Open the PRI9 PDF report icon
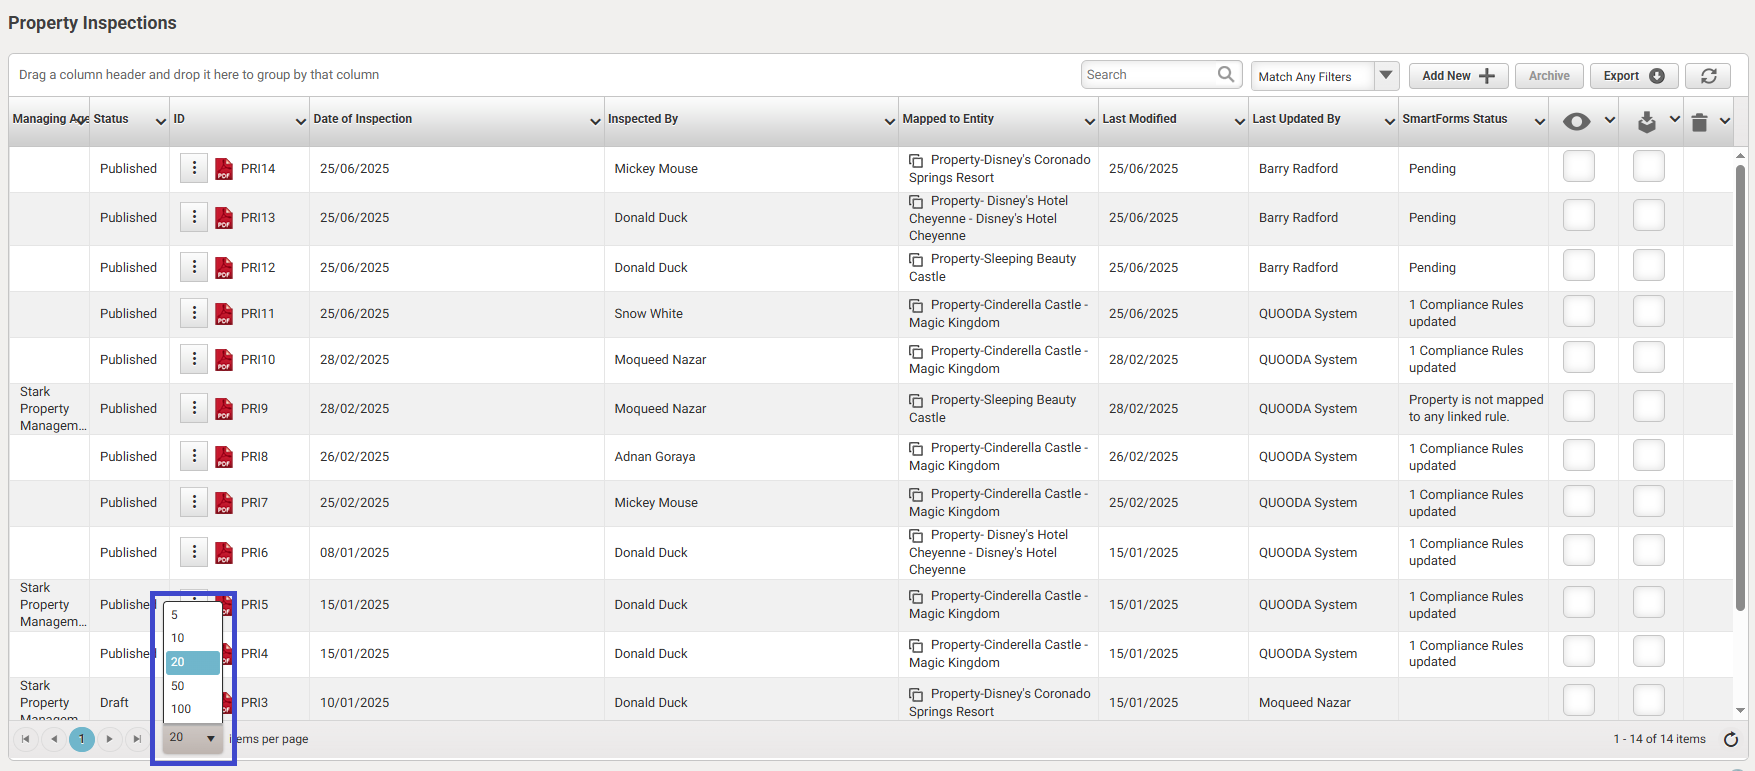 coord(224,409)
